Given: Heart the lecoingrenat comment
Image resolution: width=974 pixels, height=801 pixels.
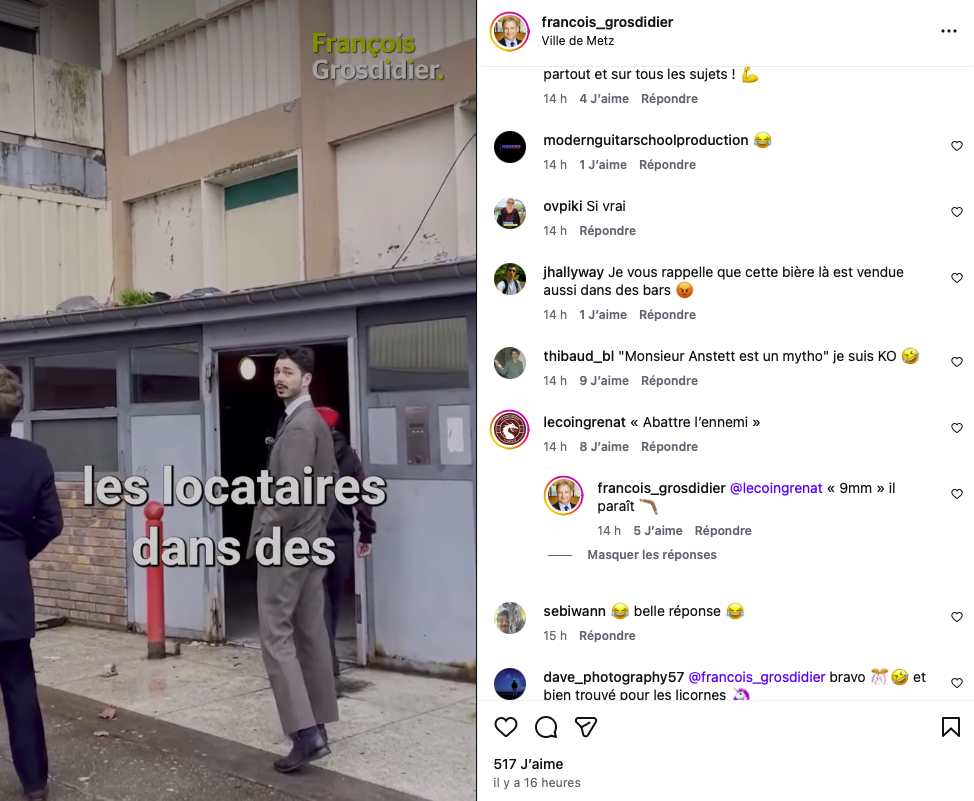Looking at the screenshot, I should [957, 428].
